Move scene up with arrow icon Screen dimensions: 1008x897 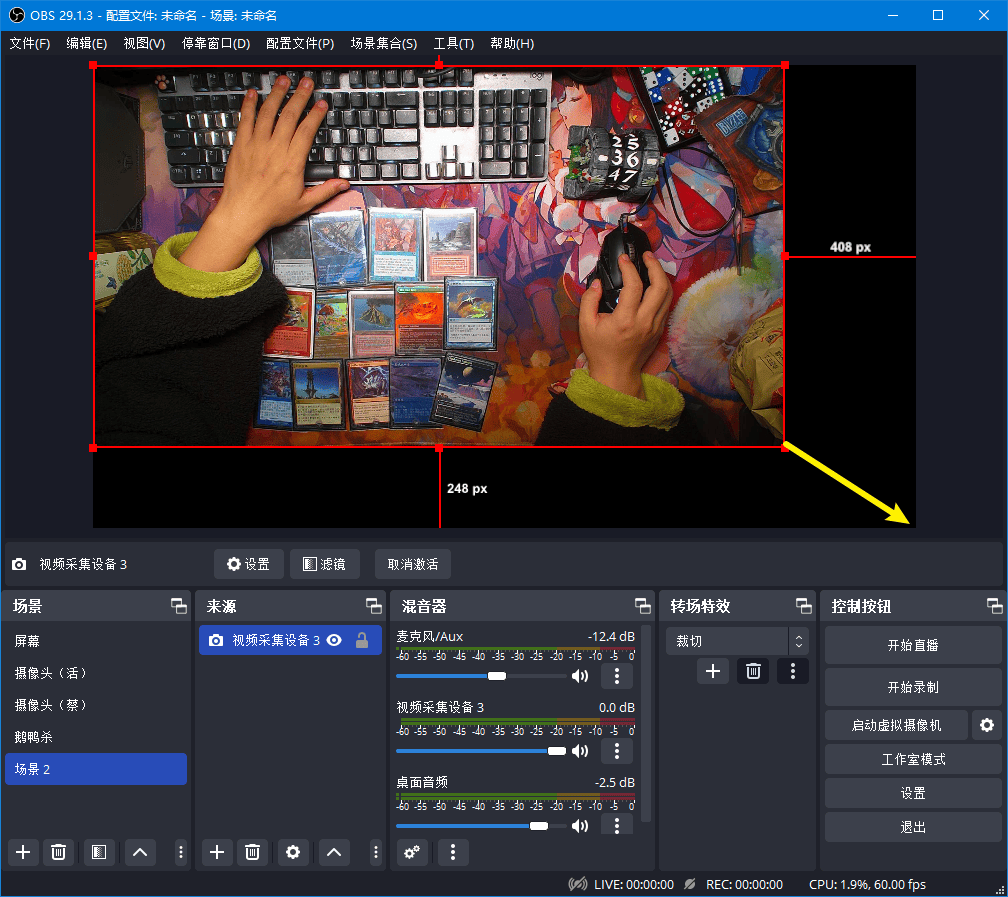click(140, 853)
